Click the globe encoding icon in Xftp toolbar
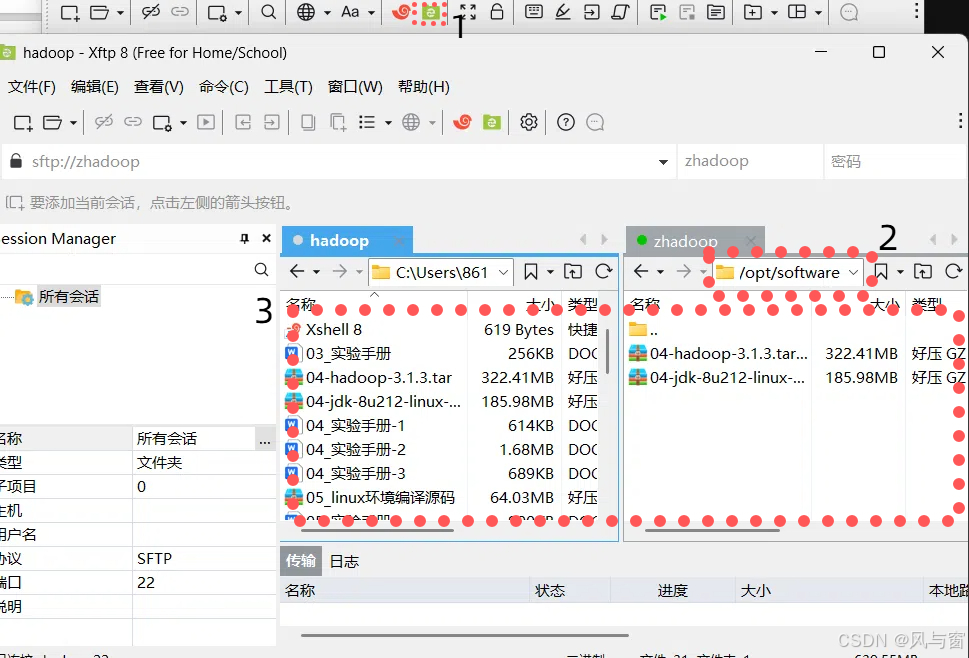969x658 pixels. click(x=411, y=122)
